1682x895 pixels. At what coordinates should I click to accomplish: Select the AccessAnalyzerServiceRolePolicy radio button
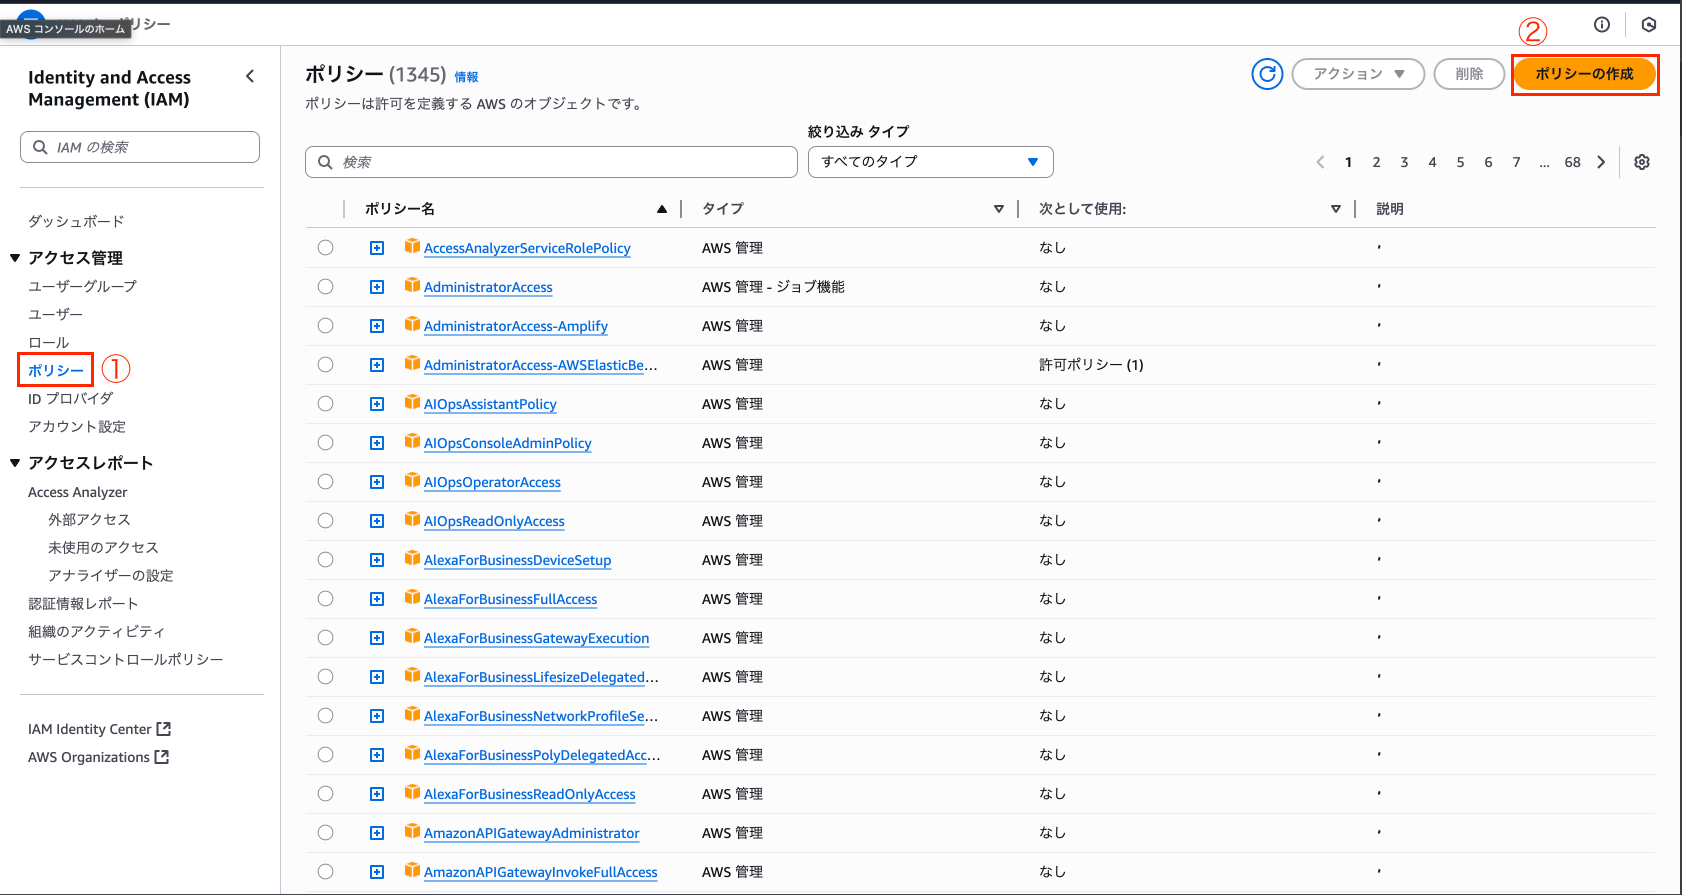click(x=326, y=247)
